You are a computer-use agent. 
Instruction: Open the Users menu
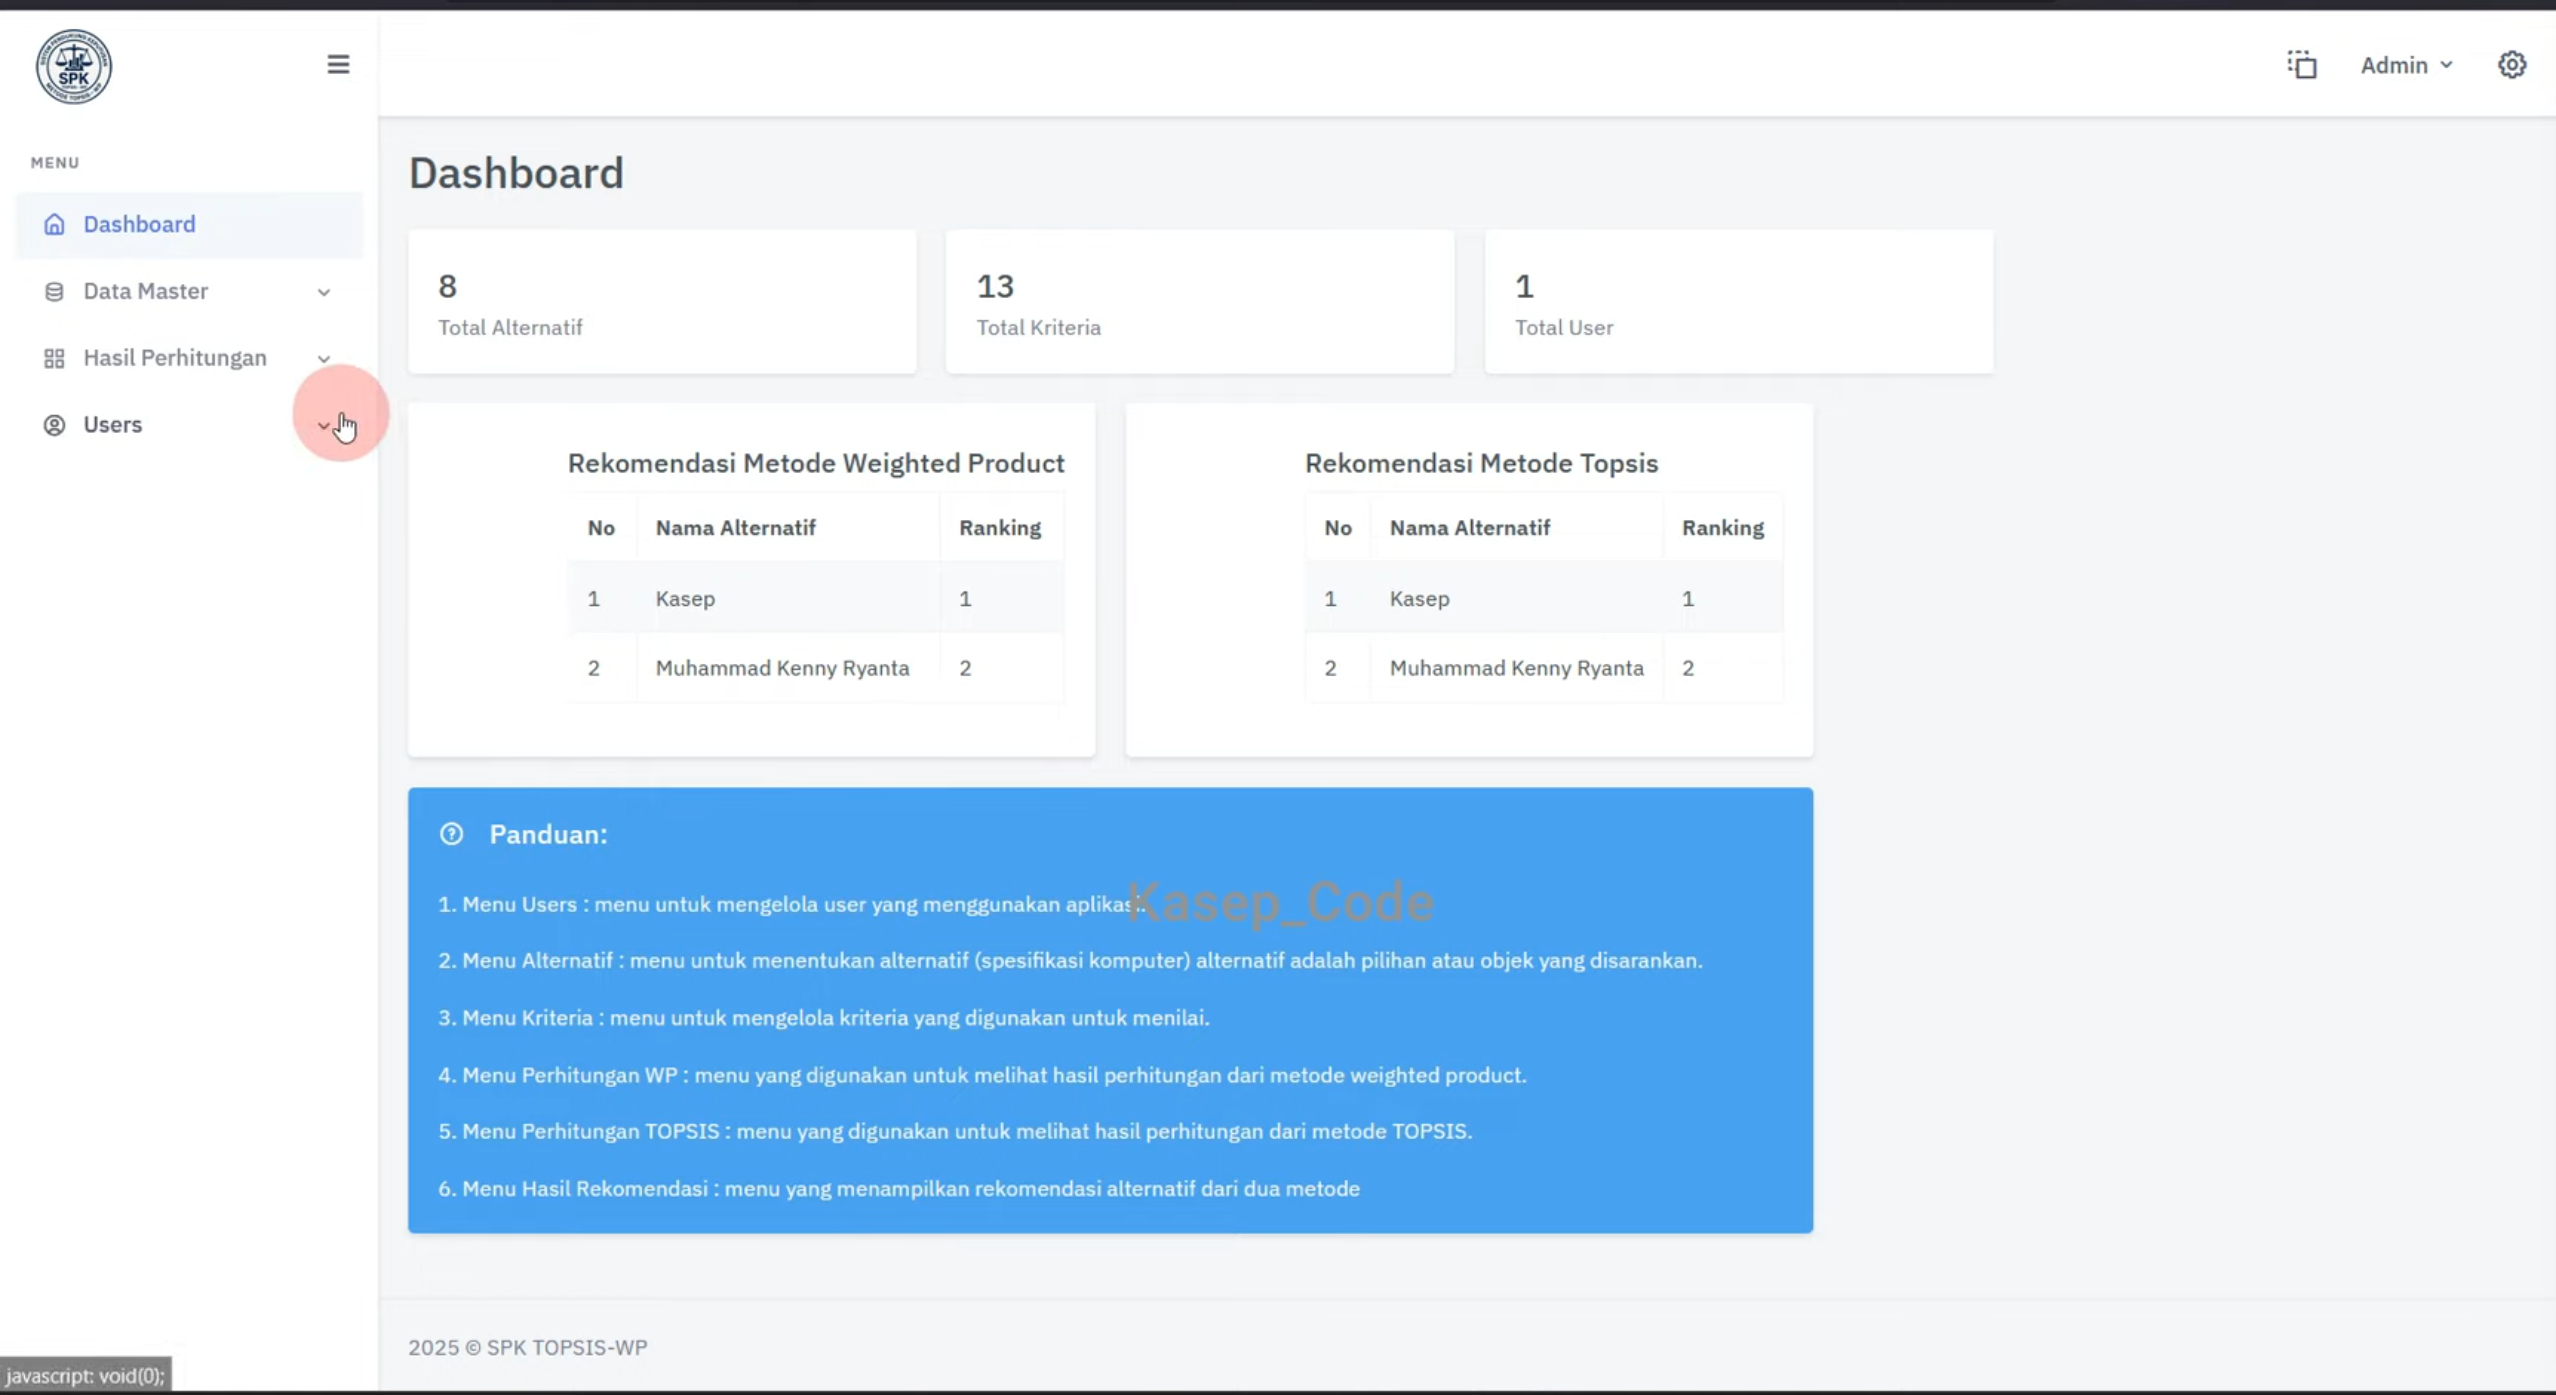189,425
